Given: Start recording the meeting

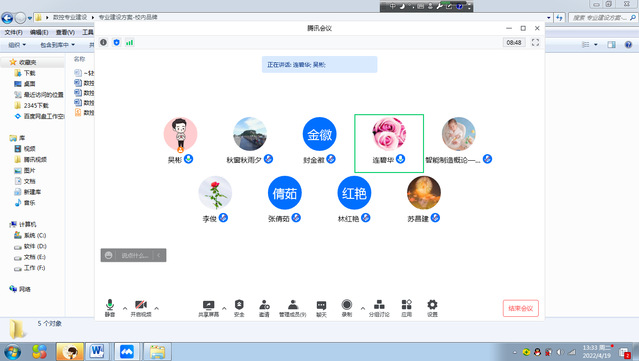Looking at the screenshot, I should (347, 308).
